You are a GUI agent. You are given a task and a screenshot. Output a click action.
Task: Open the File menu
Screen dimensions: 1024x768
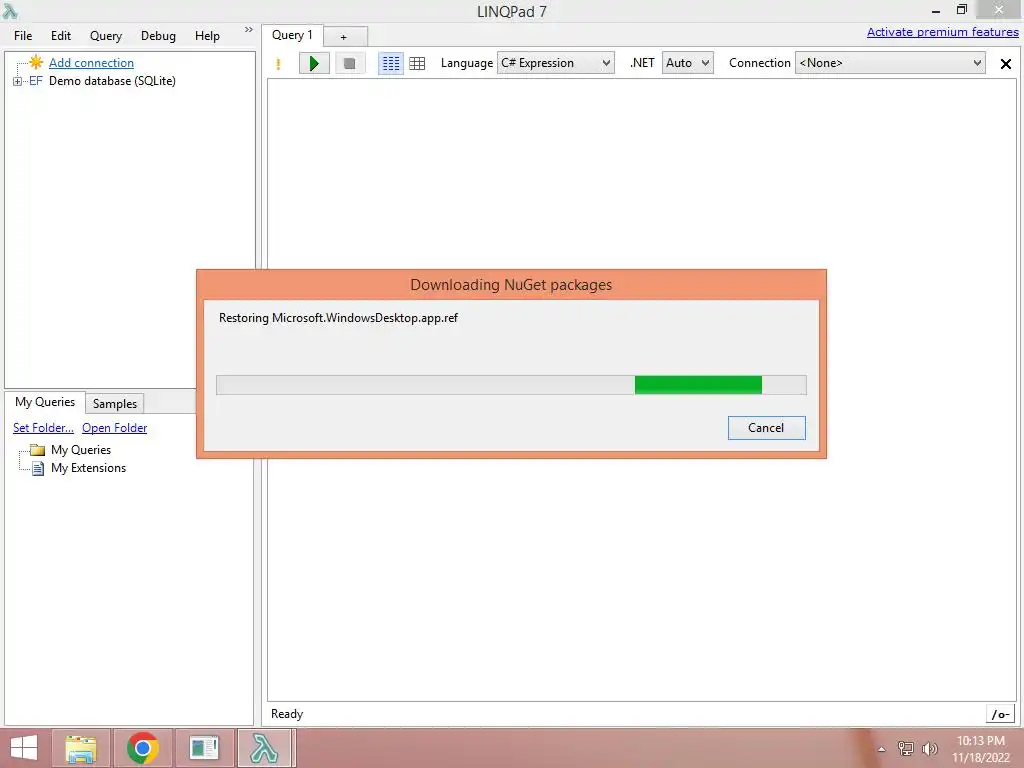23,36
